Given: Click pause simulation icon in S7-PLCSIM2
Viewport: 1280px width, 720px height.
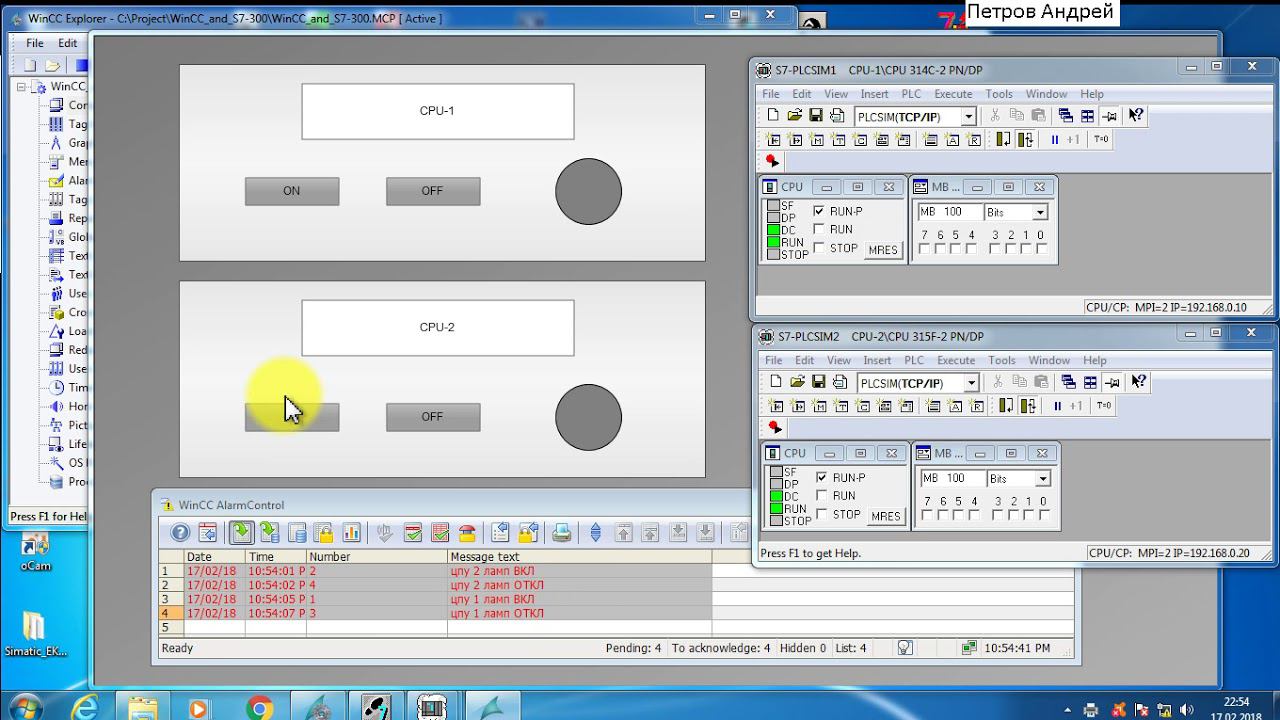Looking at the screenshot, I should 1056,406.
